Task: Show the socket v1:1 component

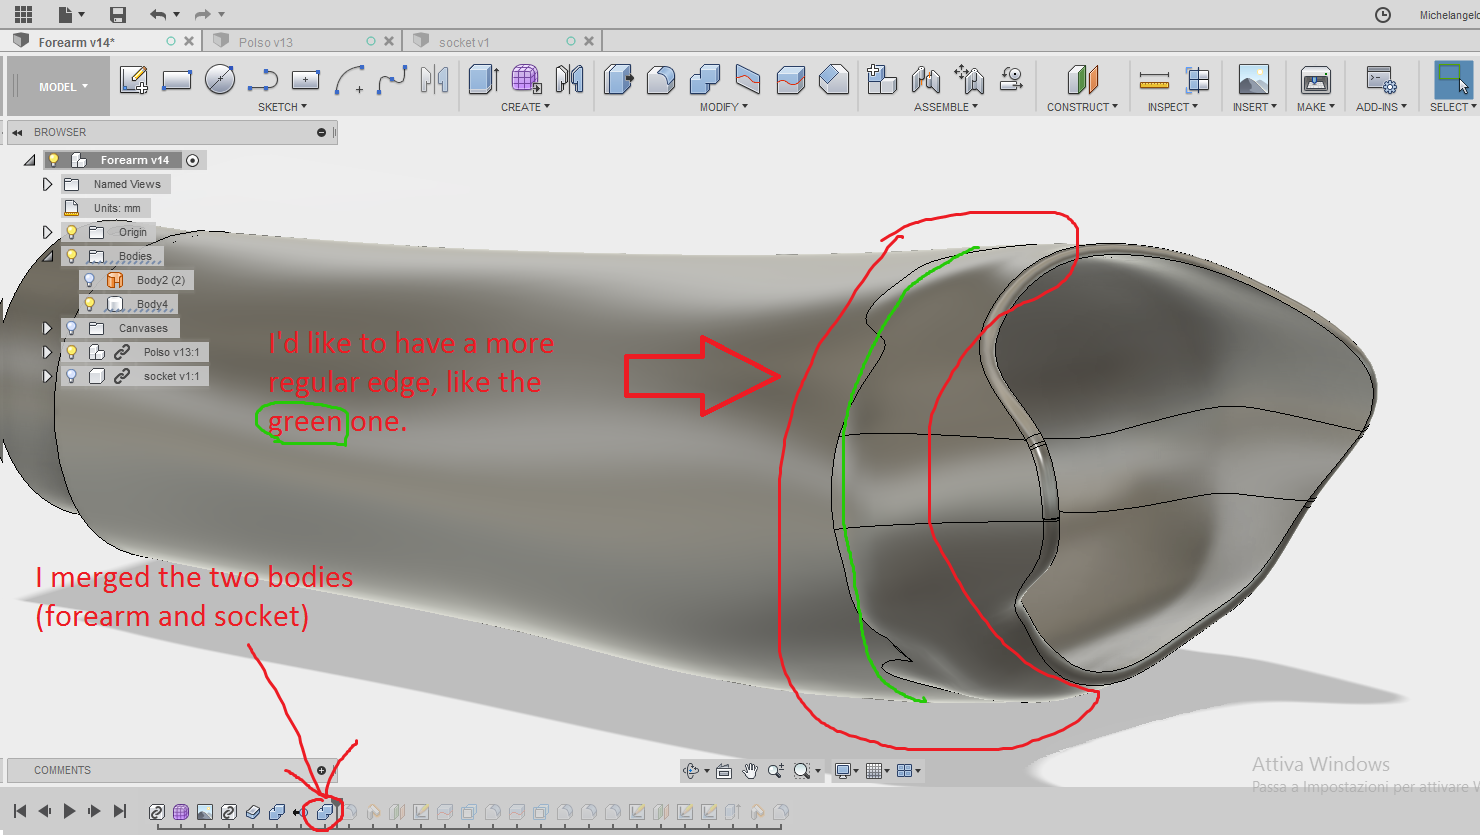Action: [x=71, y=375]
